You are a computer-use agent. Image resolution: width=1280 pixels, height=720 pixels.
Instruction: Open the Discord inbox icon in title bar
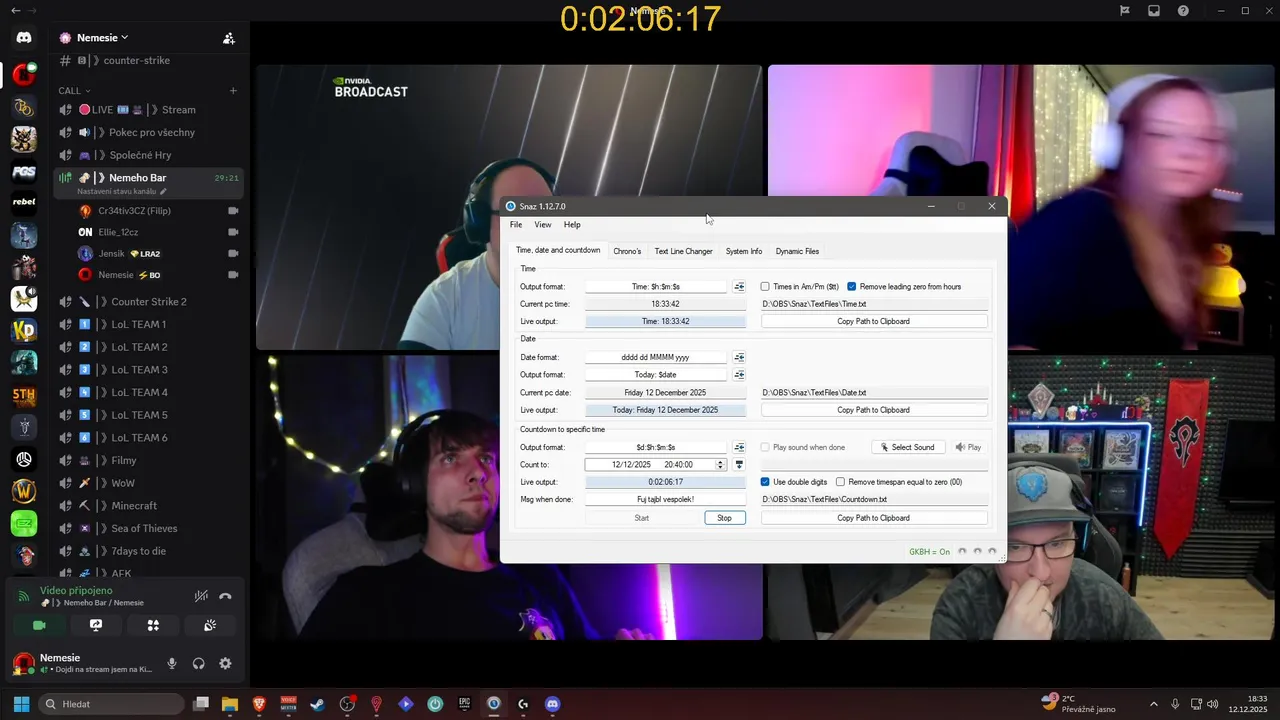pyautogui.click(x=1154, y=11)
